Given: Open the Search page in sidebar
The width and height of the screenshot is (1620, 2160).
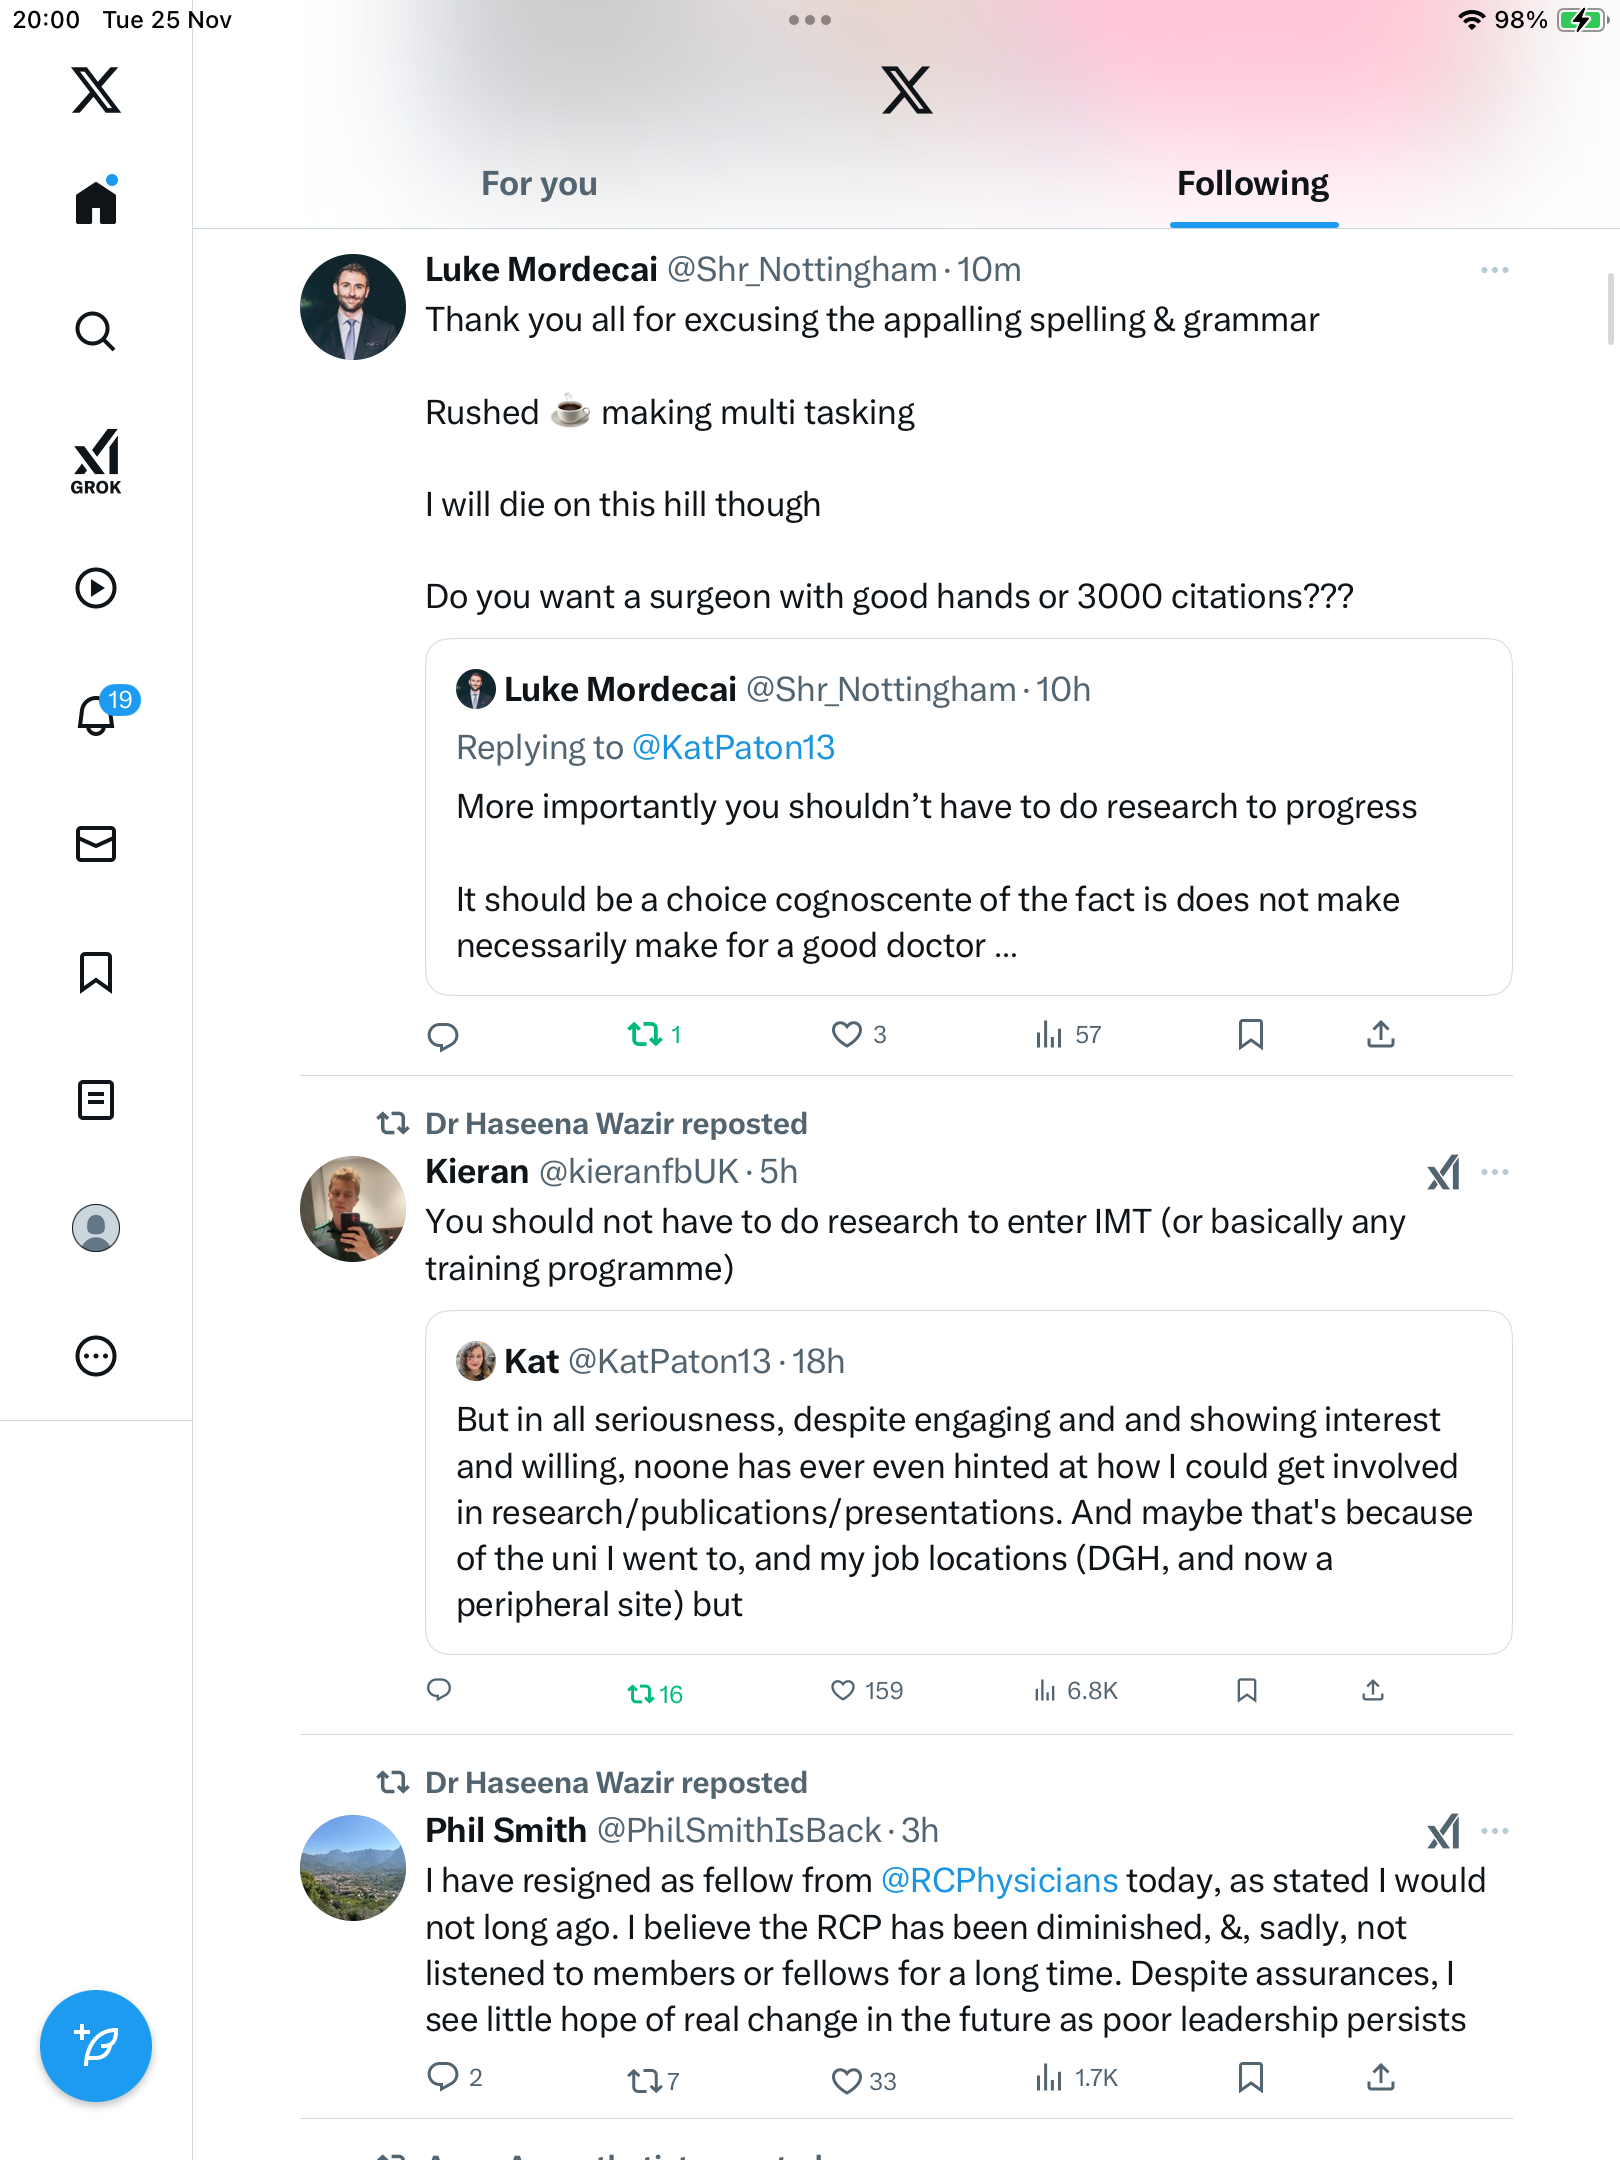Looking at the screenshot, I should 96,331.
